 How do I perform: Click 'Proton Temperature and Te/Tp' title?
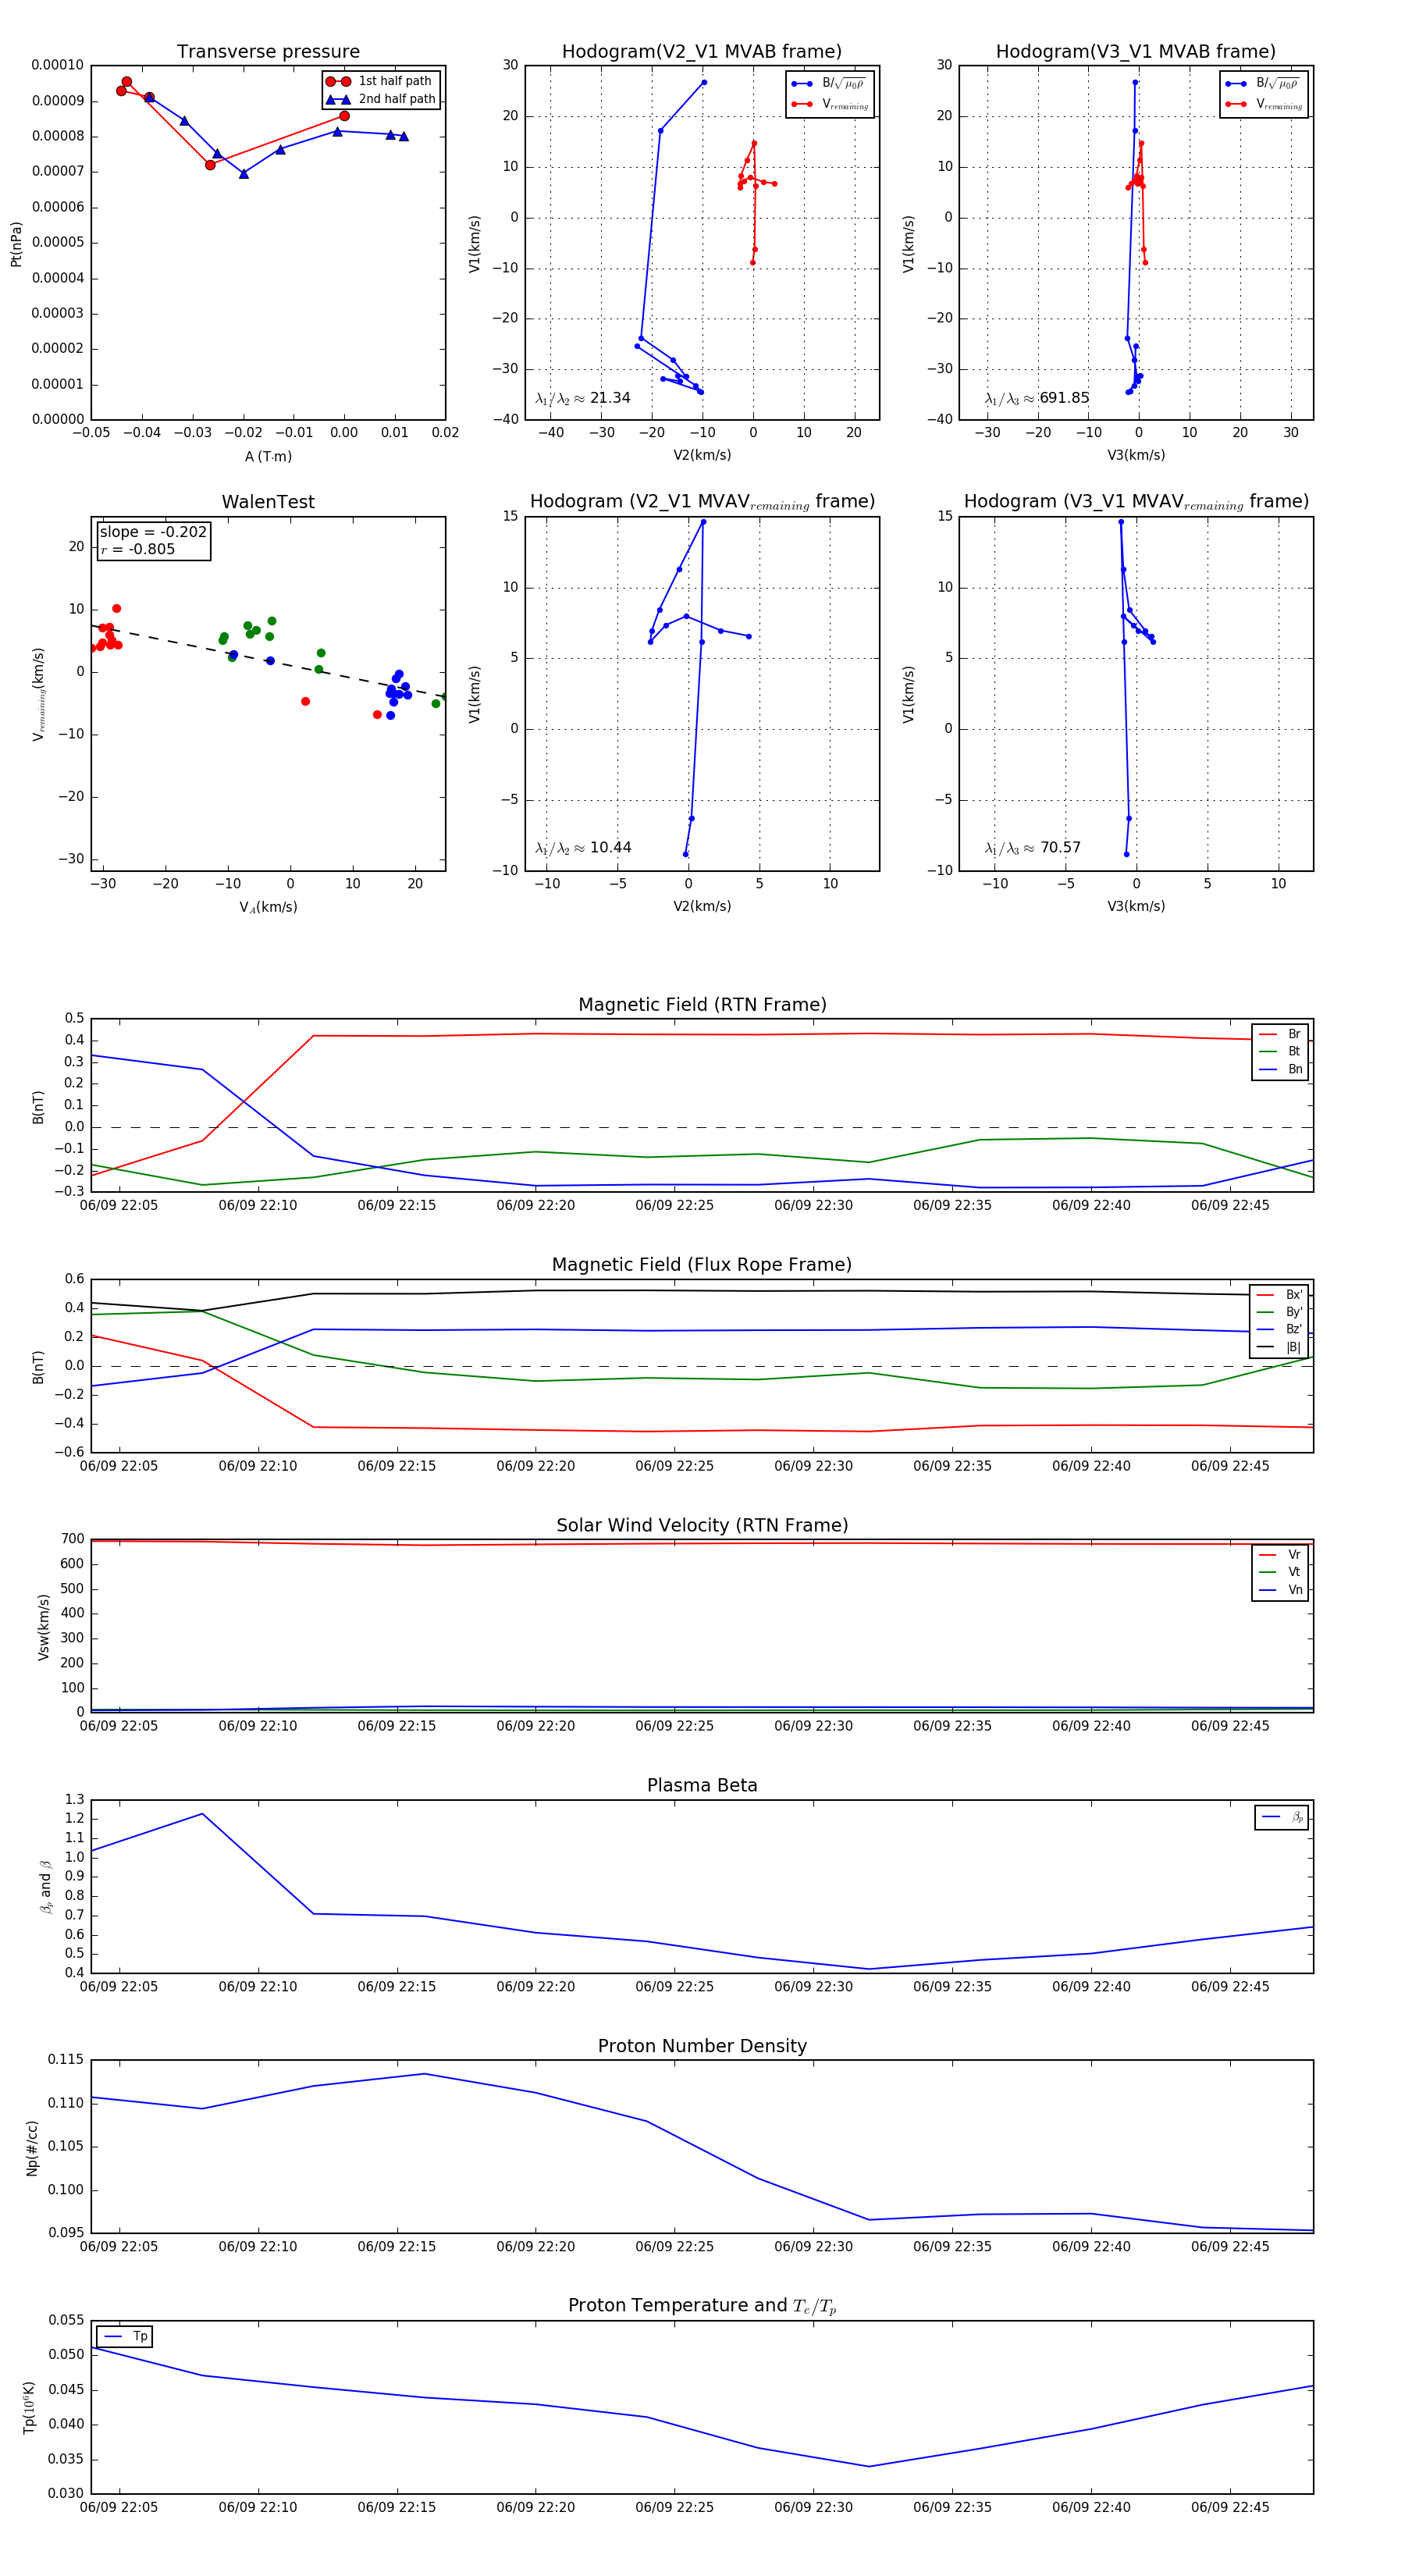(702, 2306)
